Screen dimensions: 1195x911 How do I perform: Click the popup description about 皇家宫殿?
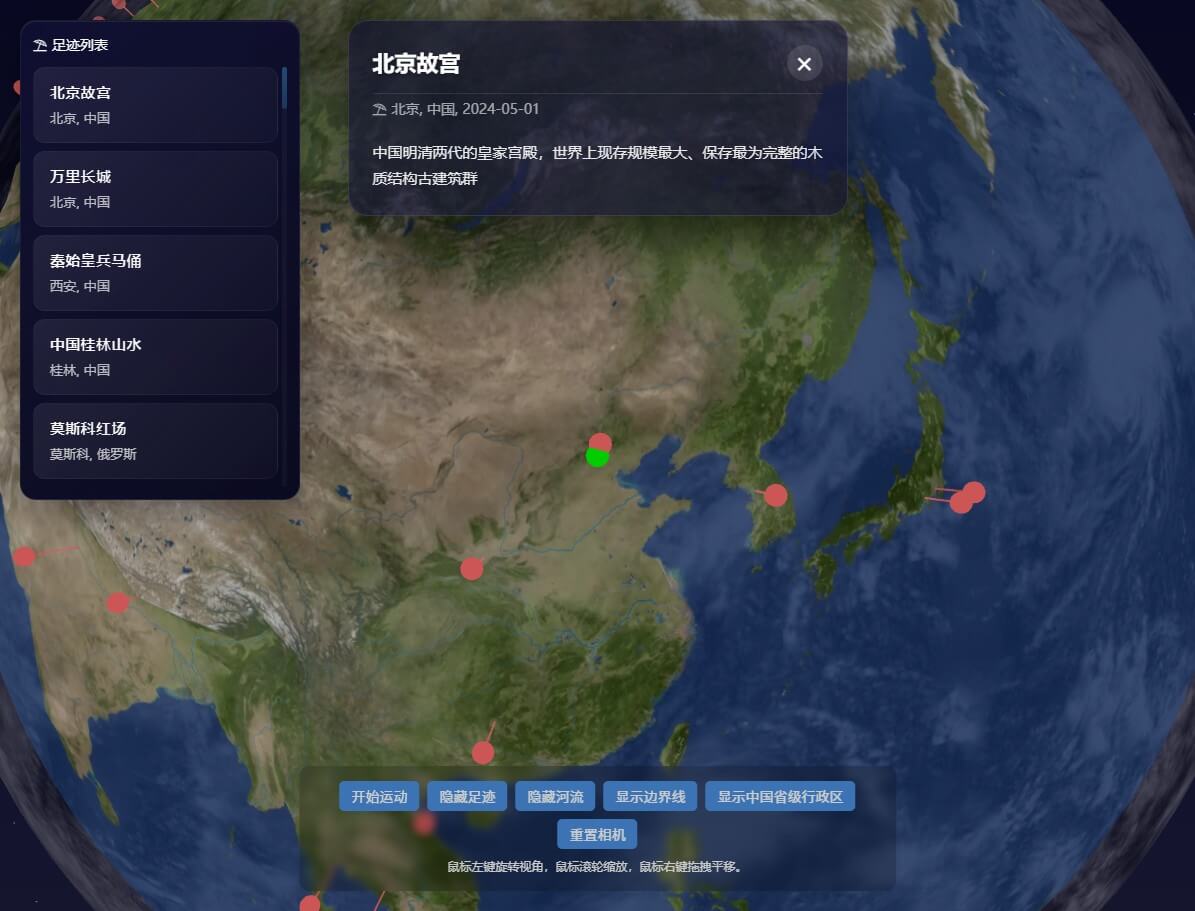(597, 165)
